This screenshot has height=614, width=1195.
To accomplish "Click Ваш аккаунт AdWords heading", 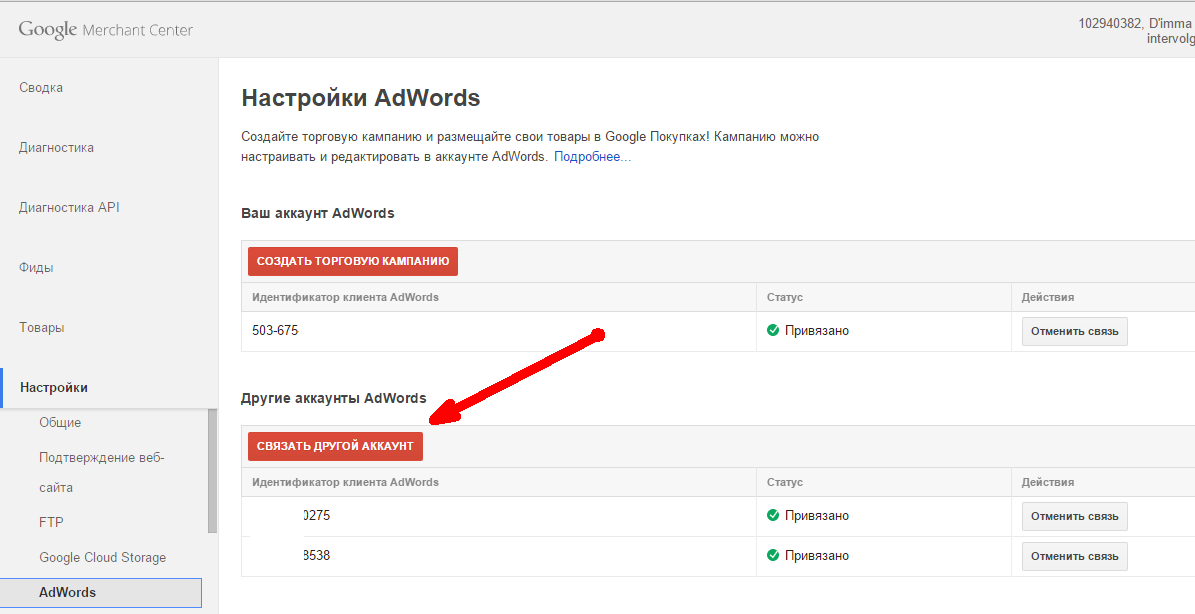I will 318,213.
